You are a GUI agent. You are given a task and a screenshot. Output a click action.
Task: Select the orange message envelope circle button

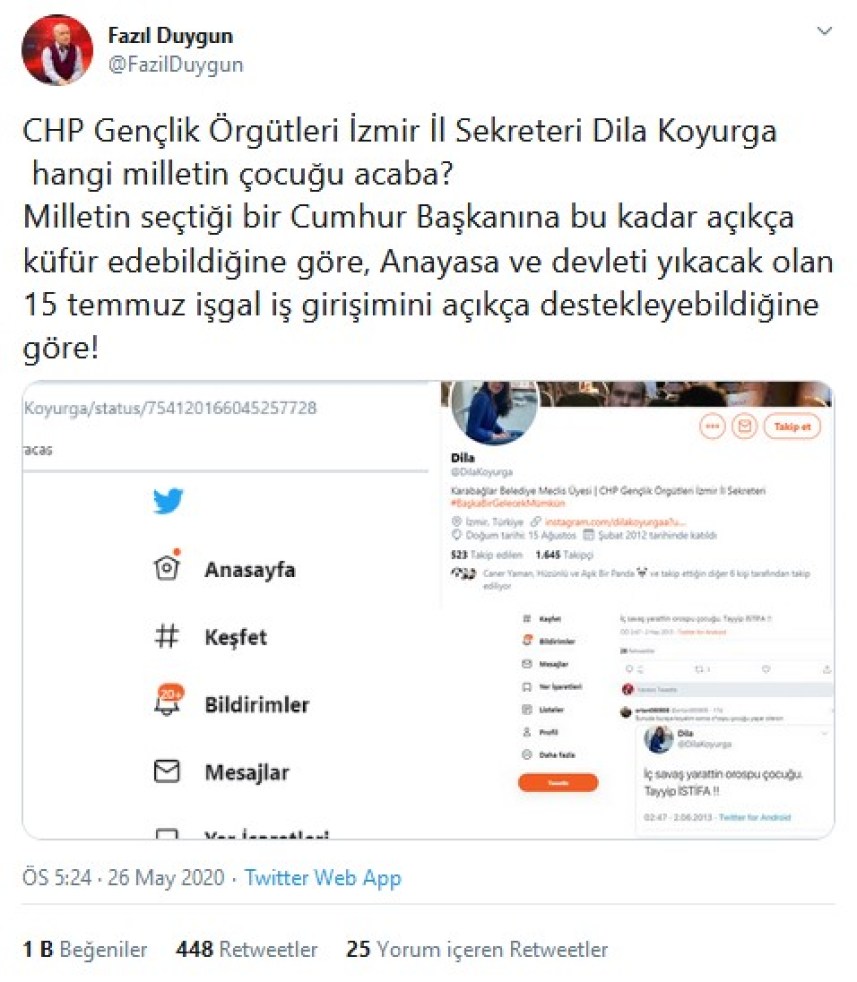[x=744, y=426]
